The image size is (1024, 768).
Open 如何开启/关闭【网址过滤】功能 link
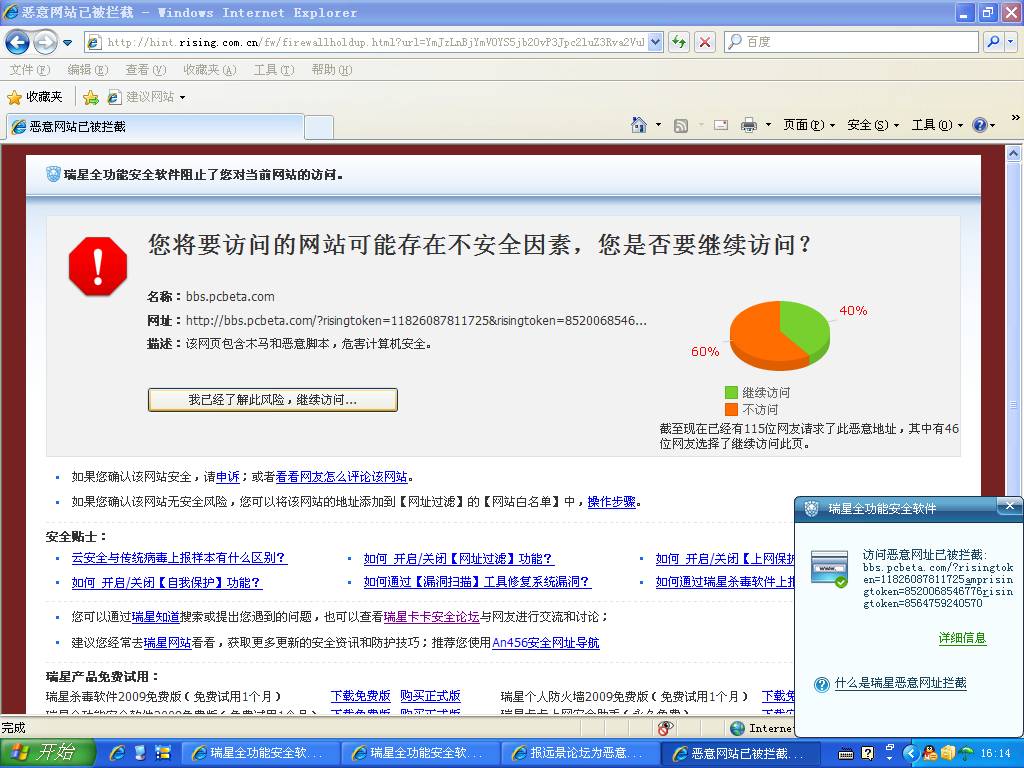coord(458,558)
